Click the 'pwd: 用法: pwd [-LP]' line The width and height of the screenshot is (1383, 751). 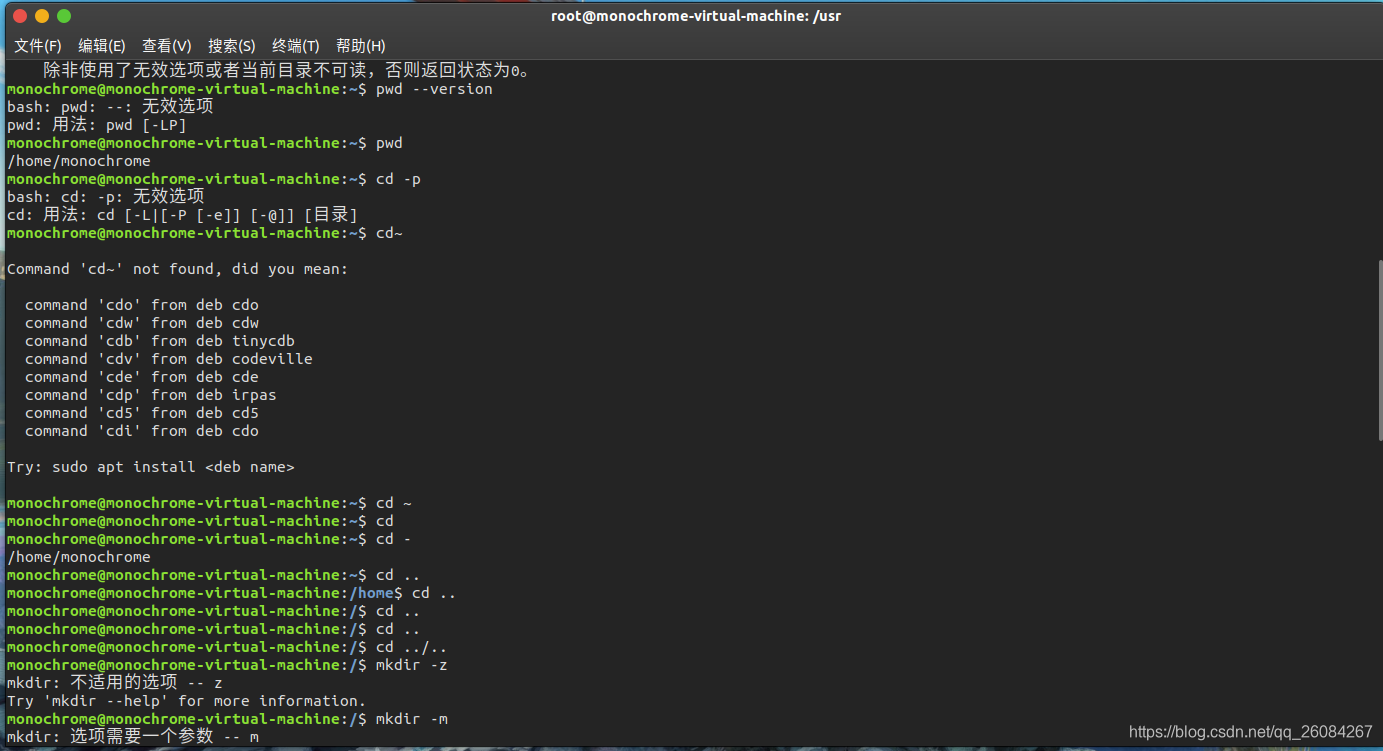[97, 125]
